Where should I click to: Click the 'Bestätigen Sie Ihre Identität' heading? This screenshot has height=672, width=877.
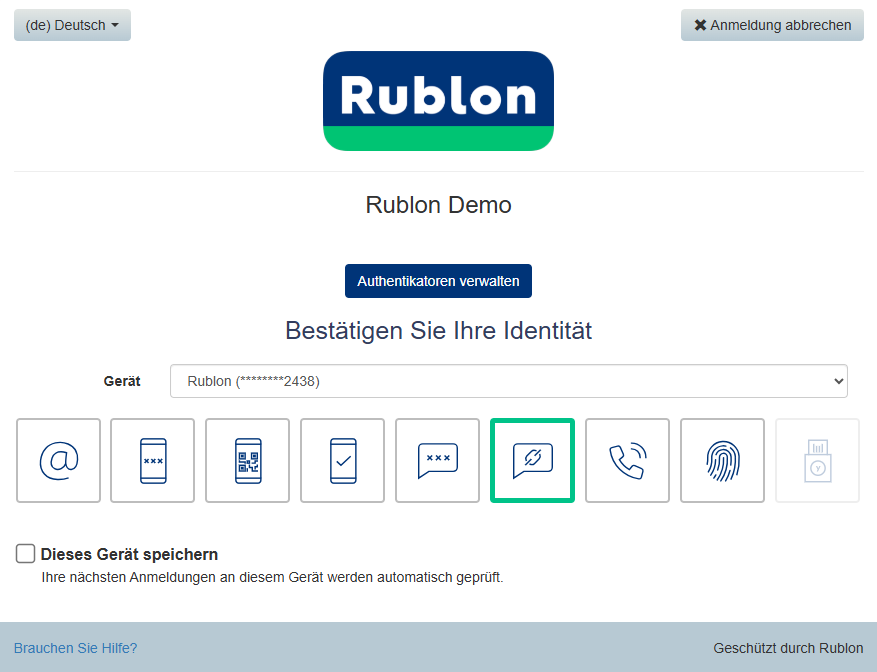tap(438, 330)
